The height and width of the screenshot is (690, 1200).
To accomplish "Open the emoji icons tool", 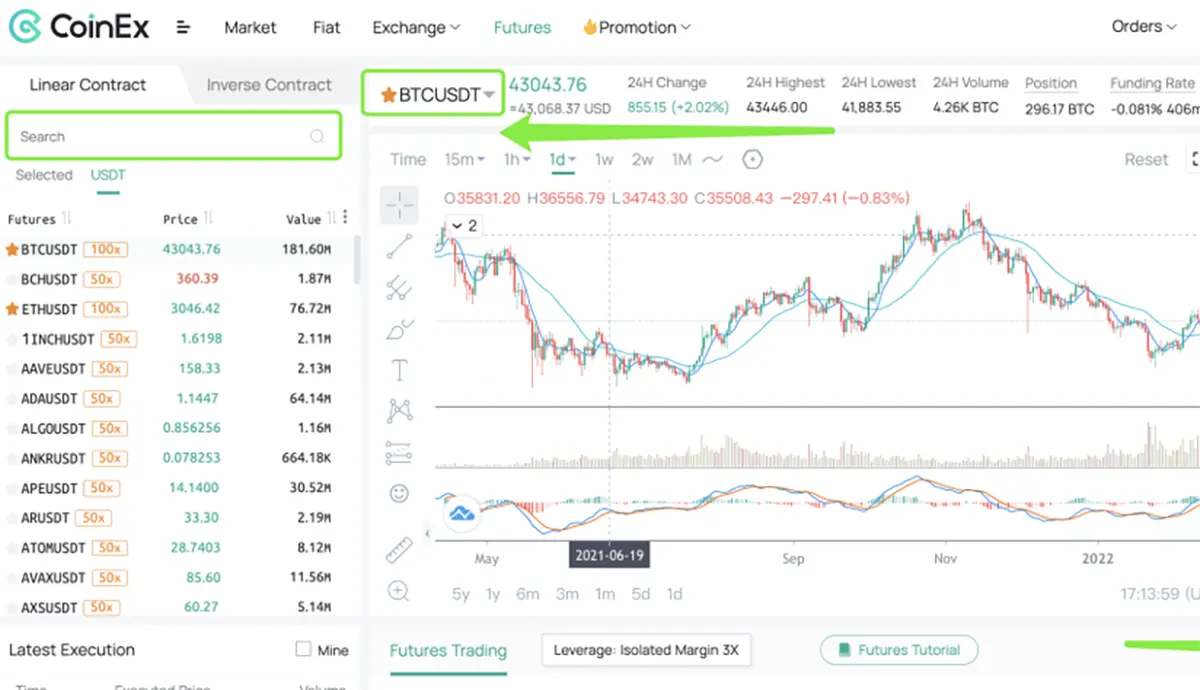I will (x=399, y=494).
